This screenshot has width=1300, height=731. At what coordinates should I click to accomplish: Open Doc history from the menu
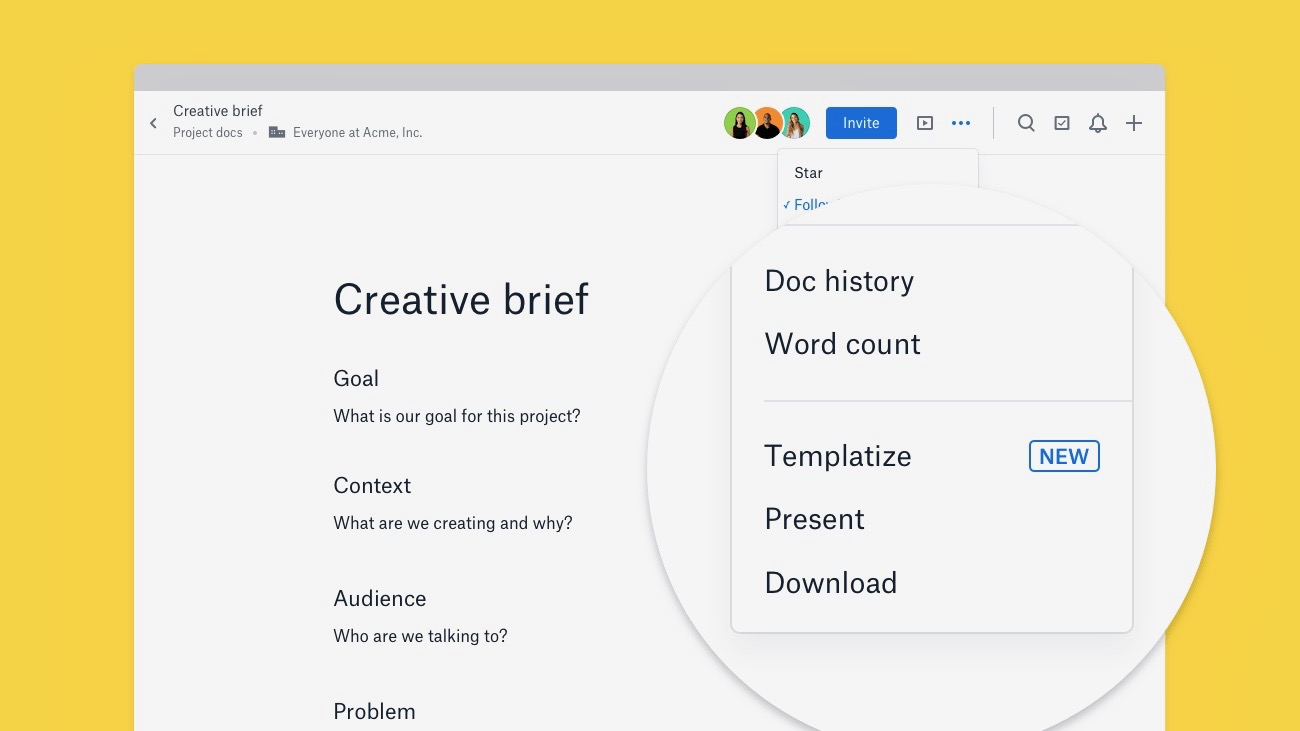click(839, 282)
